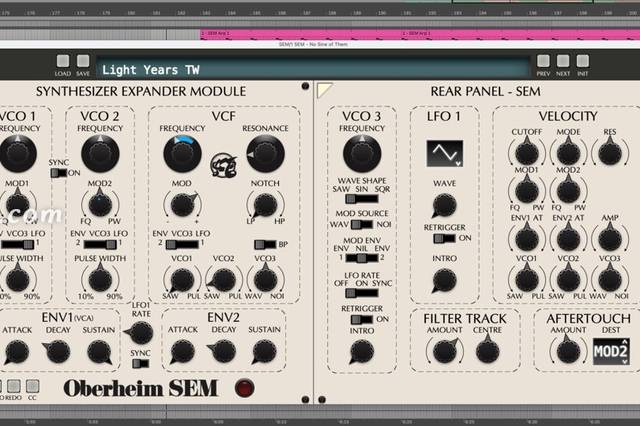
Task: Go to previous preset with PREV
Action: pos(543,61)
